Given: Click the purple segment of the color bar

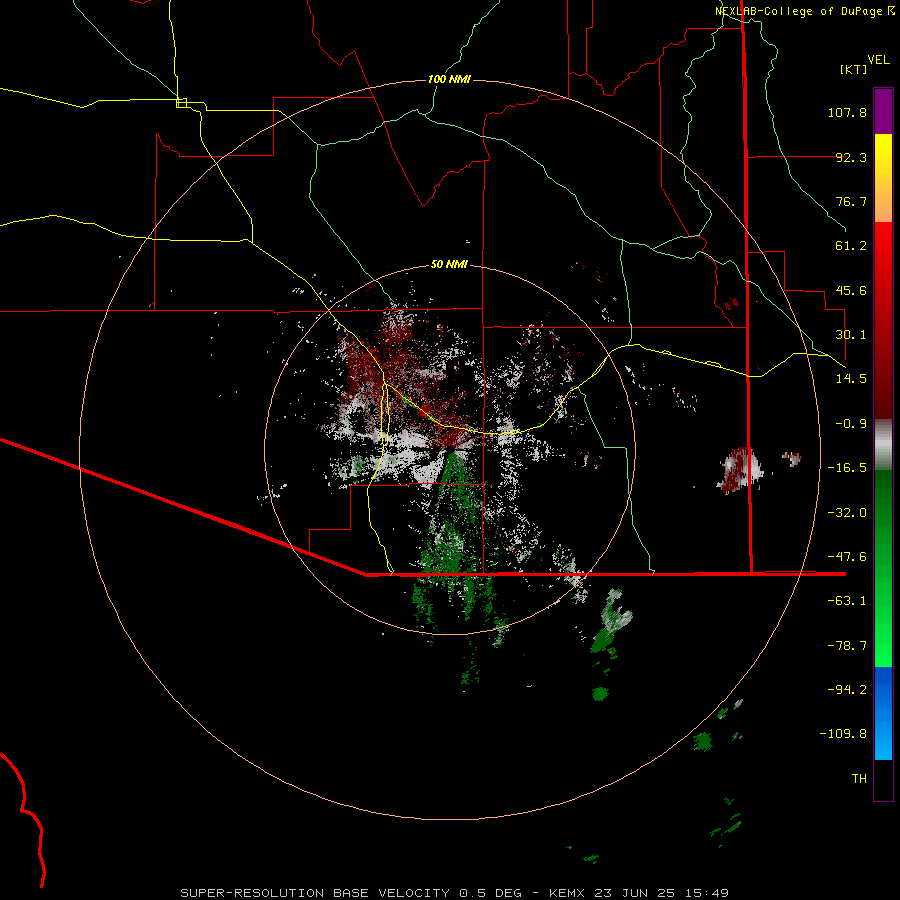Looking at the screenshot, I should pos(883,112).
